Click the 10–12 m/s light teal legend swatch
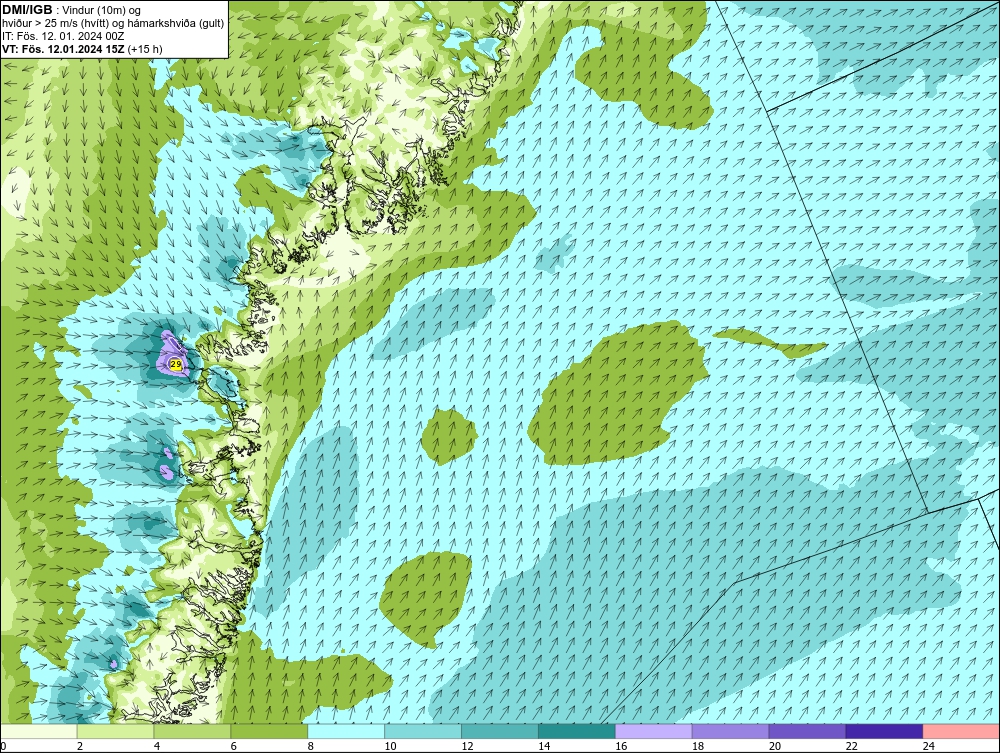Screen dimensions: 1000x753 (423, 731)
